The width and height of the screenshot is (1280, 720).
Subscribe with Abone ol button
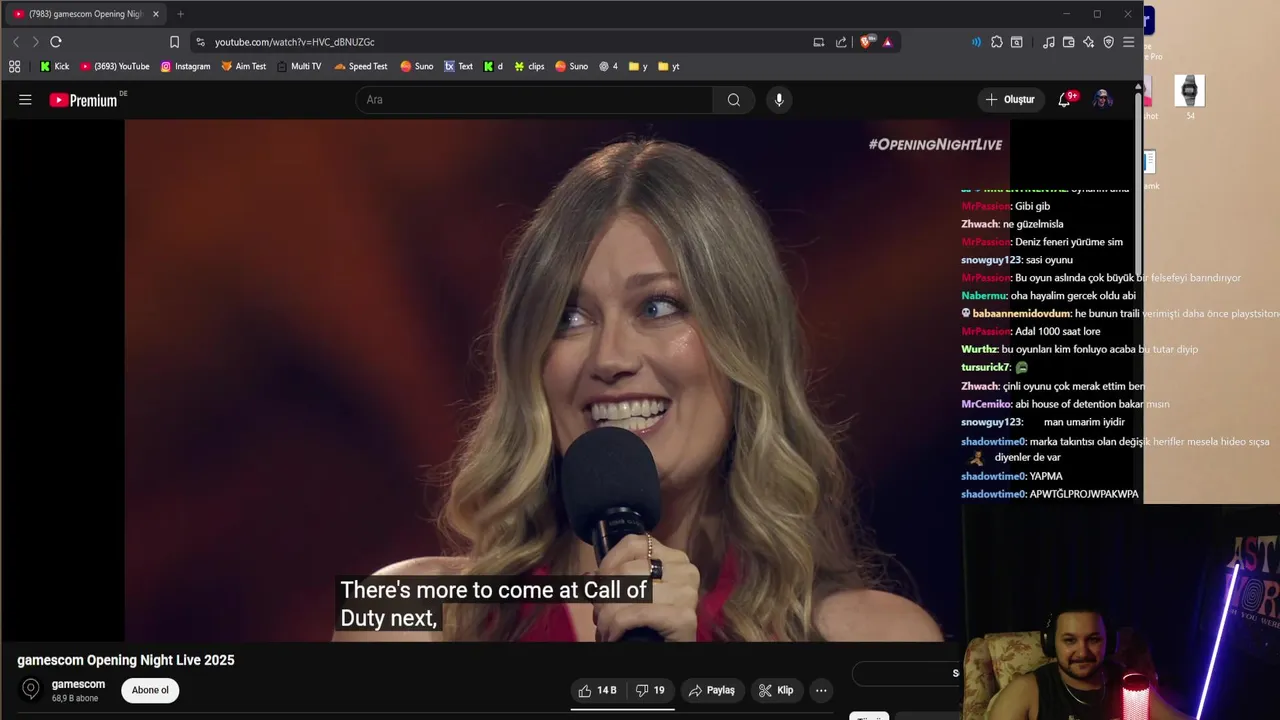coord(150,690)
